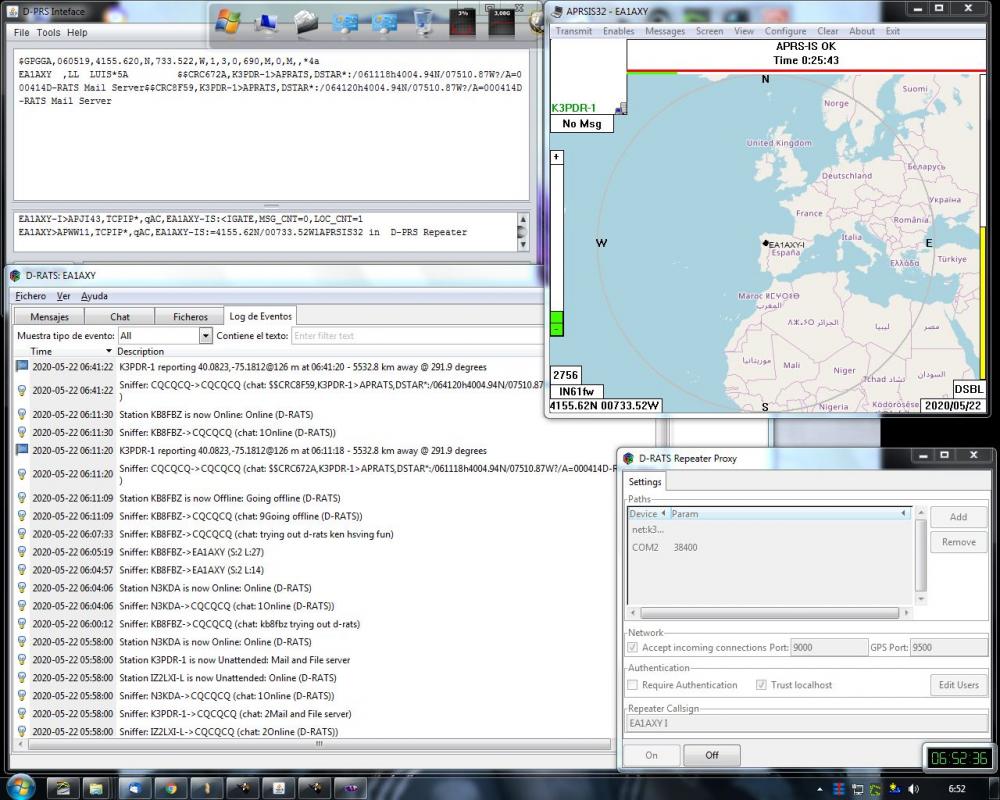
Task: Switch to the Mensajes tab
Action: tap(49, 317)
